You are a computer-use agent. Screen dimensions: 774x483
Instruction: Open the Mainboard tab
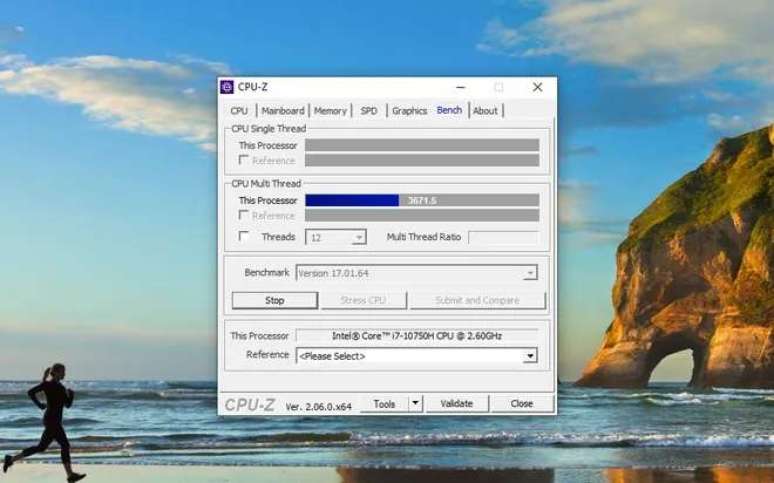tap(283, 111)
